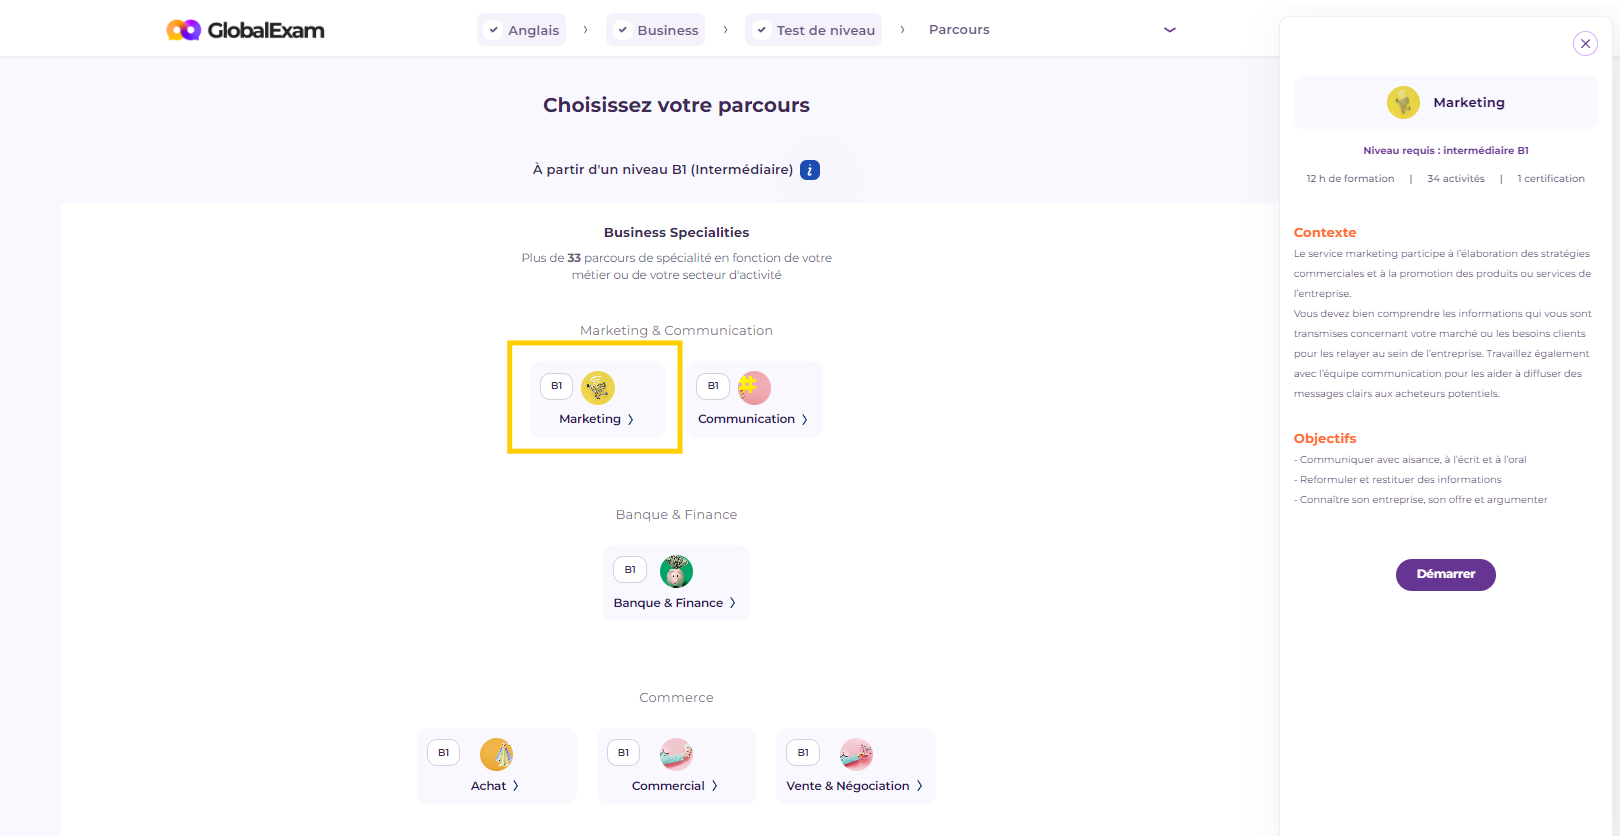The height and width of the screenshot is (836, 1620).
Task: Click the Marketing header in side panel
Action: click(1445, 102)
